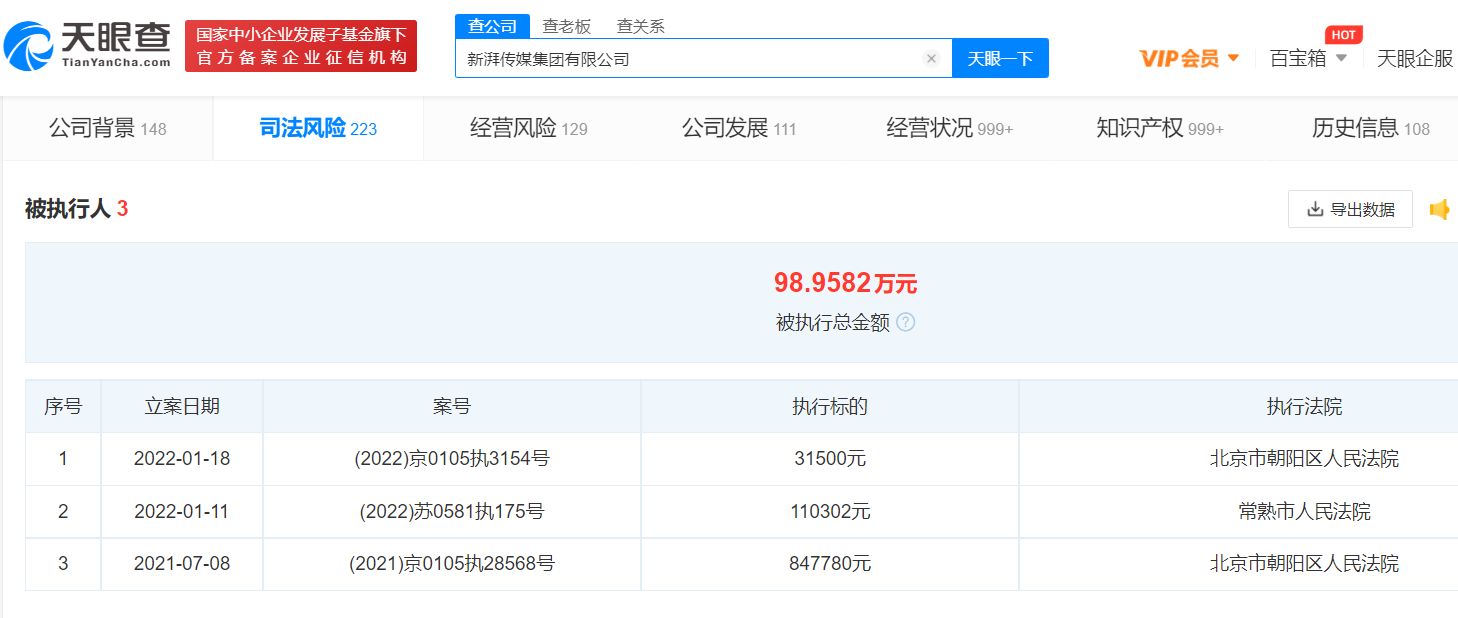Click the 执行标的 column header

830,406
